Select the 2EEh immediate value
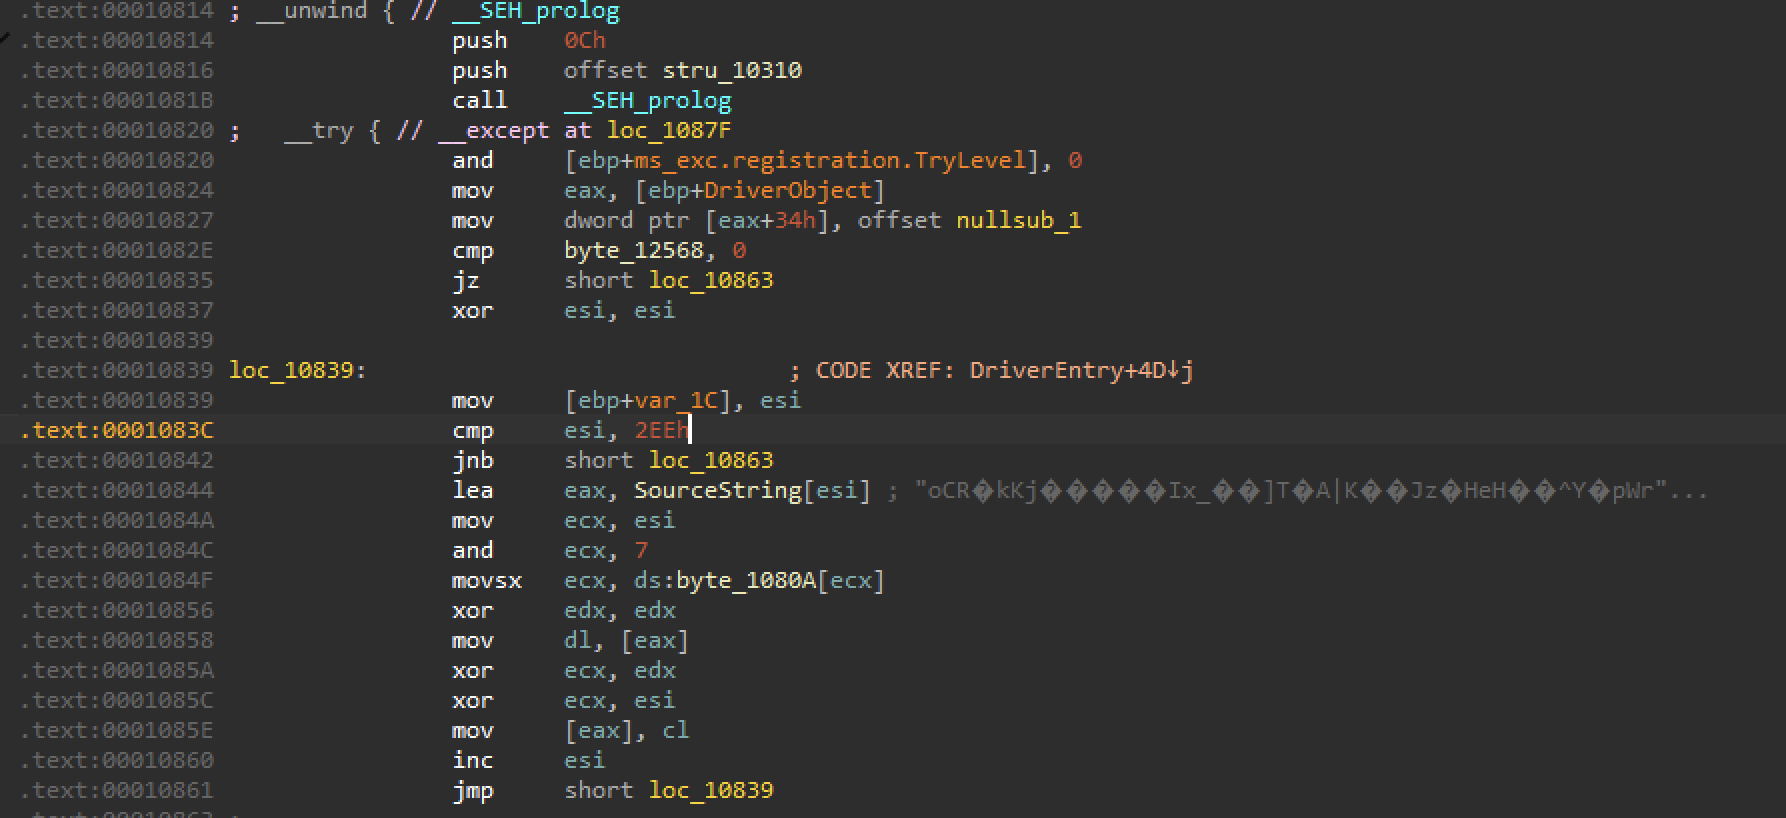Image resolution: width=1786 pixels, height=818 pixels. [661, 430]
